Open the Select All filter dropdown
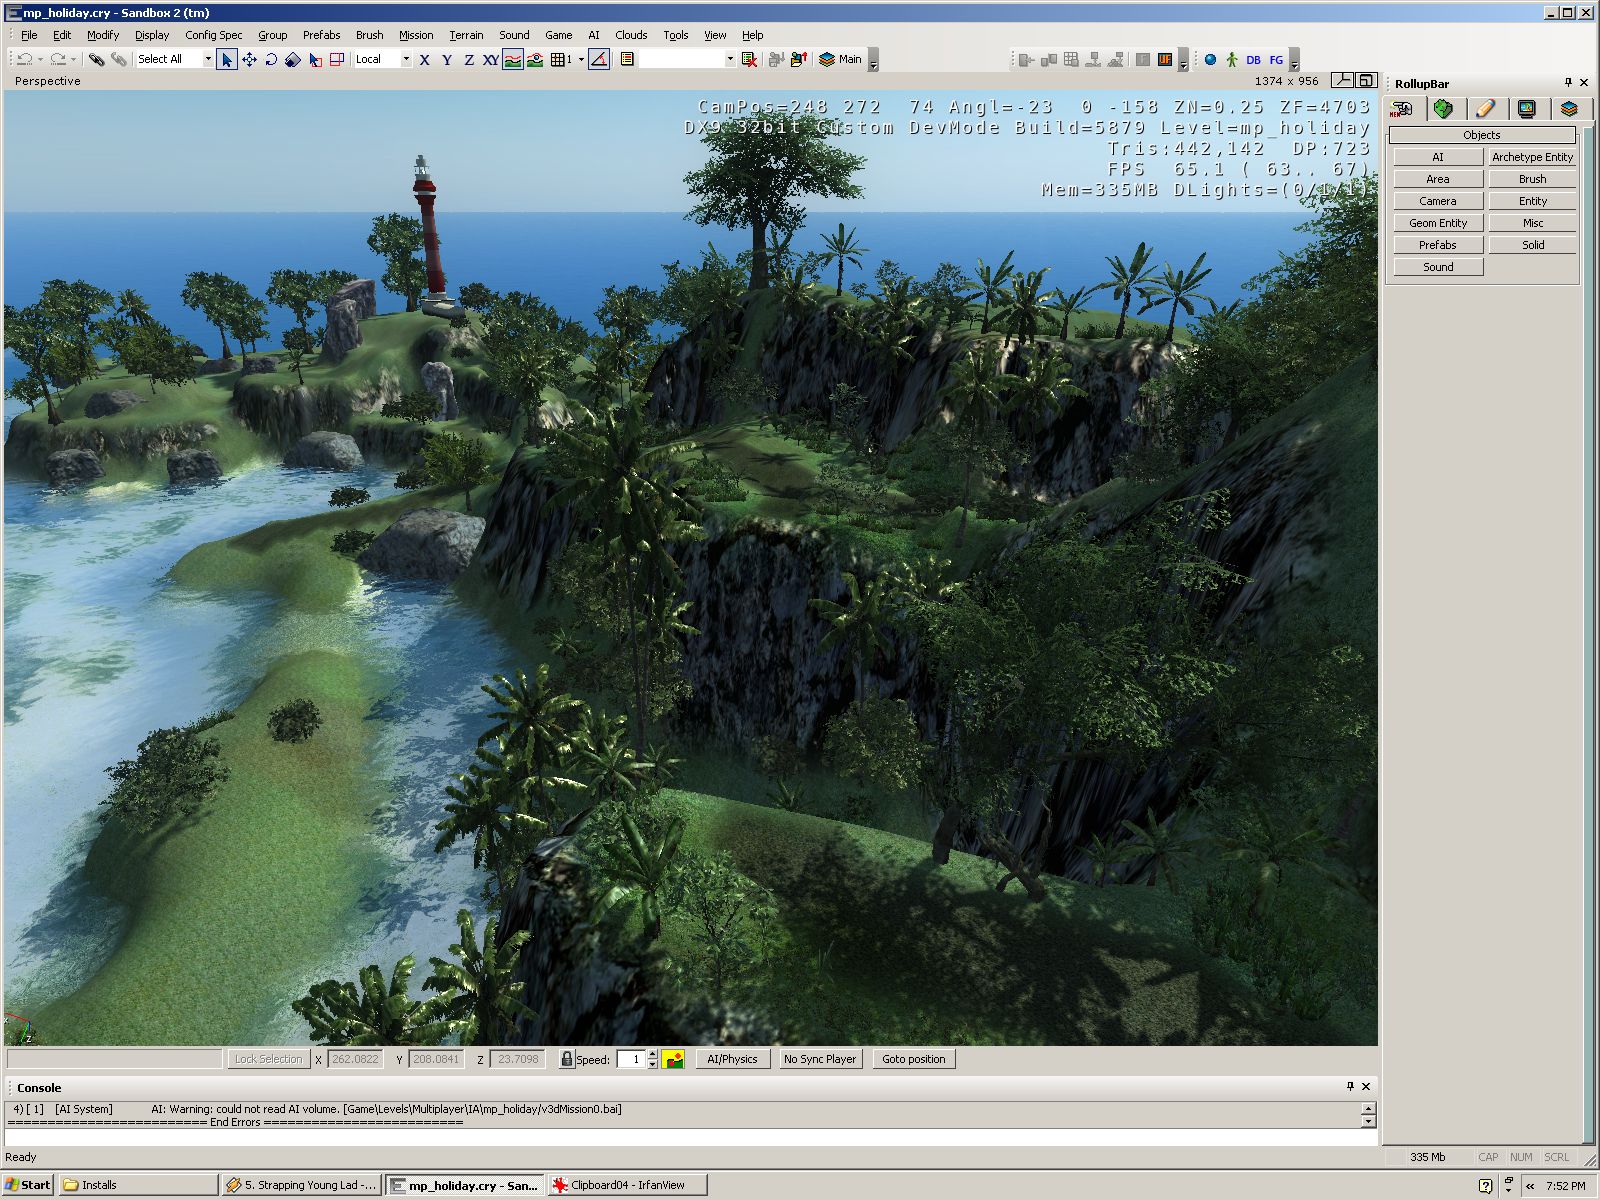The width and height of the screenshot is (1600, 1200). 208,60
